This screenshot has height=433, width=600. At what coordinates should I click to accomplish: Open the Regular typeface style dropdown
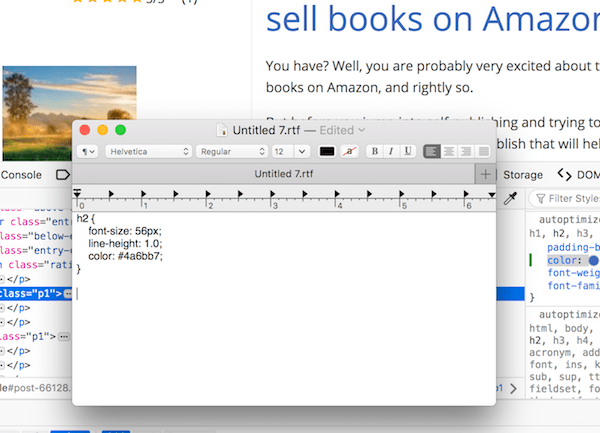click(231, 151)
